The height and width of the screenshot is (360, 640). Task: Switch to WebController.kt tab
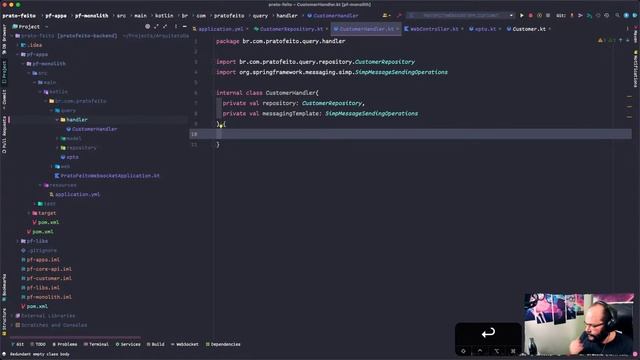tap(433, 29)
